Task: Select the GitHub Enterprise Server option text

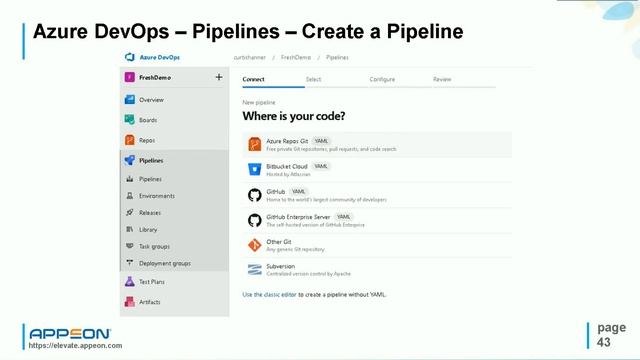Action: click(x=298, y=217)
